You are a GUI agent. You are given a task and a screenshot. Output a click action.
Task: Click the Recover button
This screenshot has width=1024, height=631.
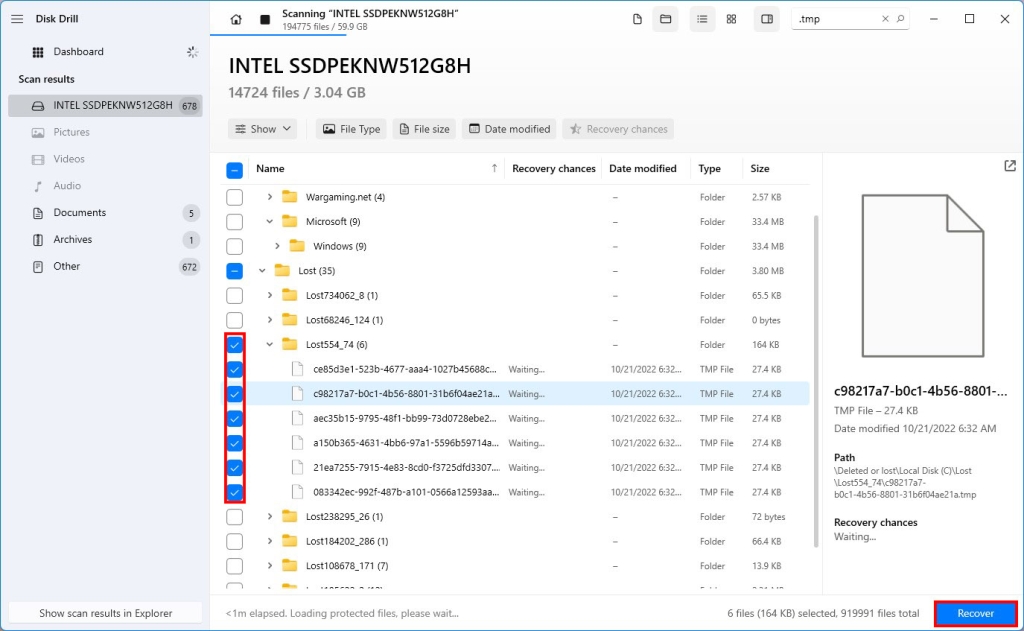(975, 613)
